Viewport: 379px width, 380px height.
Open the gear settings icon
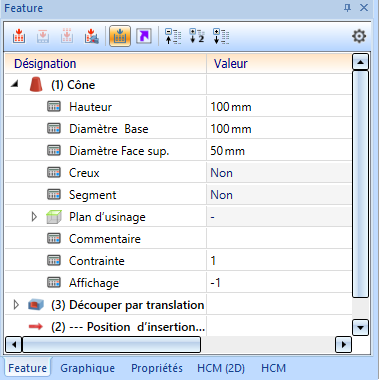coord(359,36)
